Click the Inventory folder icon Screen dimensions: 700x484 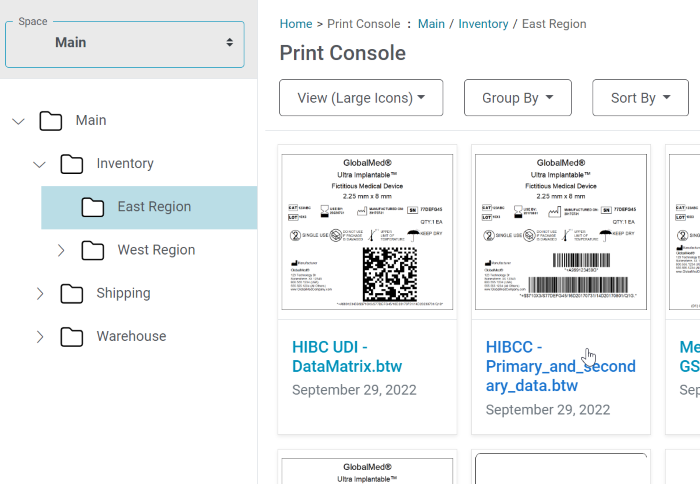[x=71, y=164]
